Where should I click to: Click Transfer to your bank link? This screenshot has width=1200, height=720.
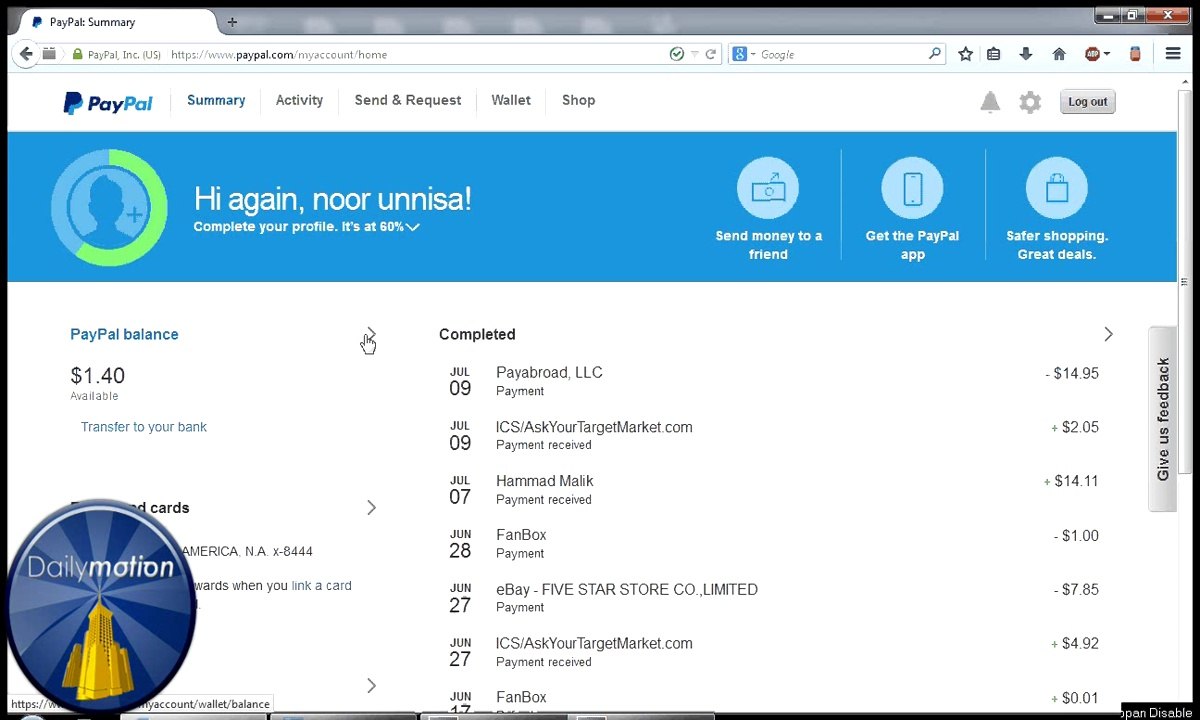pyautogui.click(x=144, y=427)
